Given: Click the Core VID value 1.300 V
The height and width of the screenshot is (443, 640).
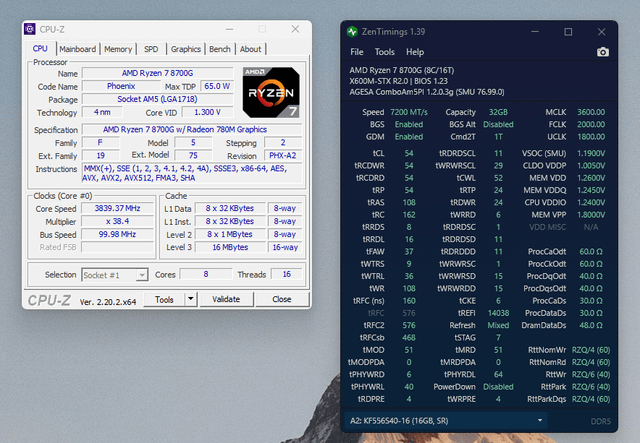Looking at the screenshot, I should pos(207,112).
